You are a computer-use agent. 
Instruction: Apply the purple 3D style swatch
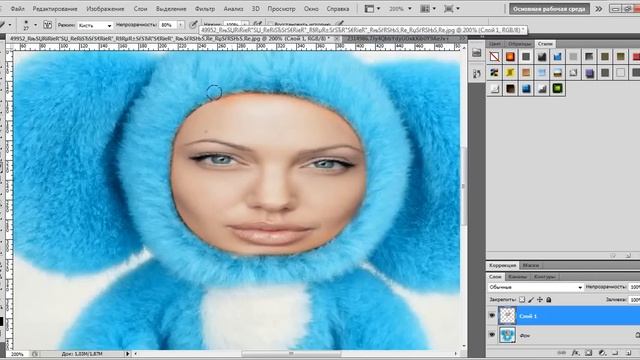(x=589, y=73)
